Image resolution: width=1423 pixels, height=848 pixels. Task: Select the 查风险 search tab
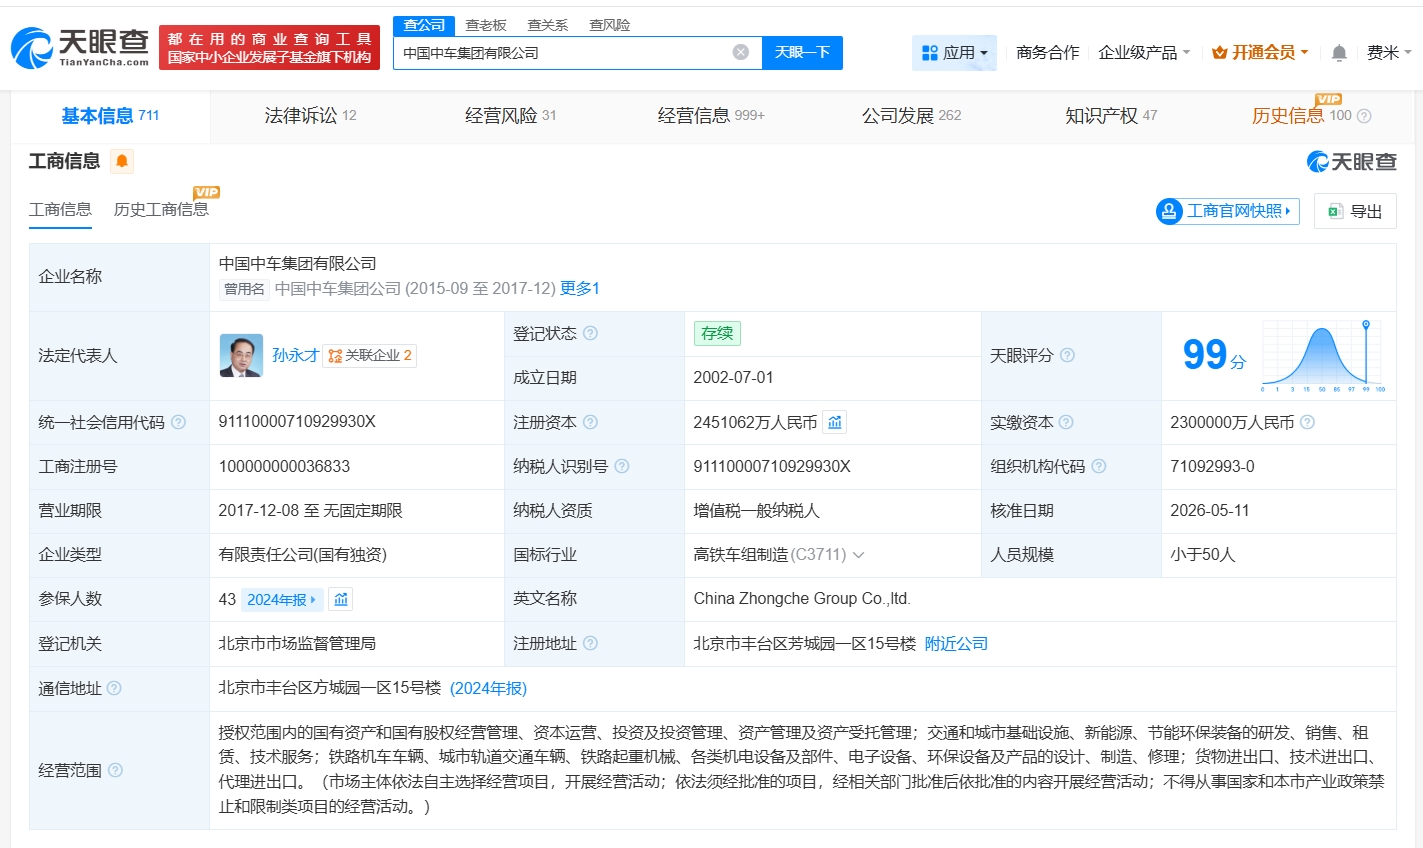(x=609, y=25)
